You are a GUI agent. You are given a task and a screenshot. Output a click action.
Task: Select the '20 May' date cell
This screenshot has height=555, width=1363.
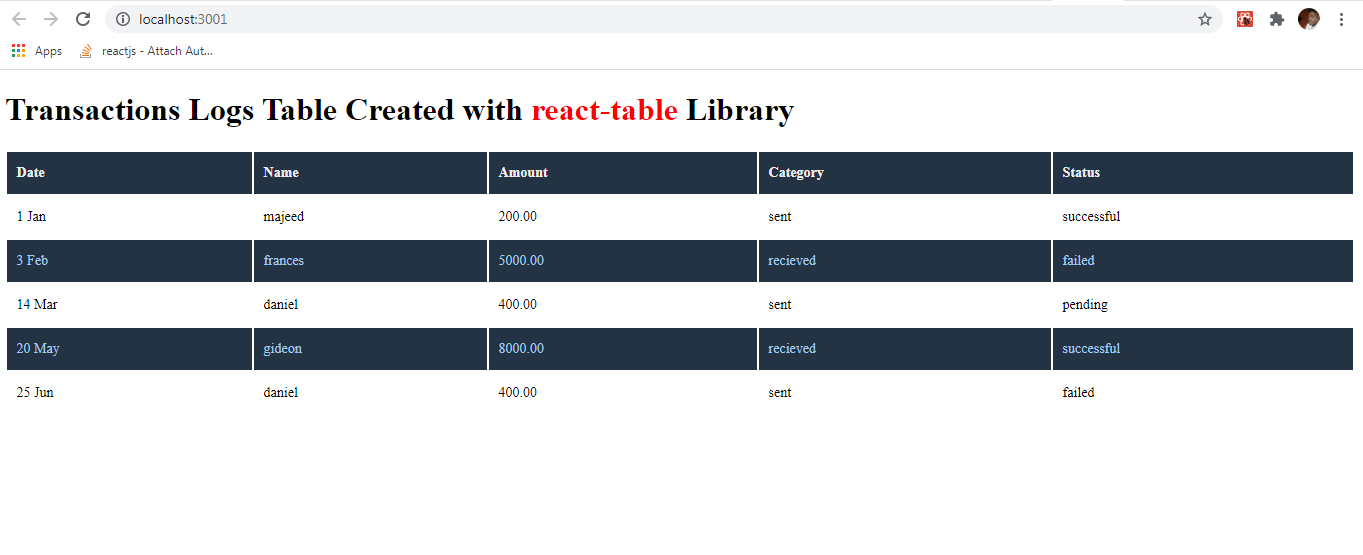(130, 349)
